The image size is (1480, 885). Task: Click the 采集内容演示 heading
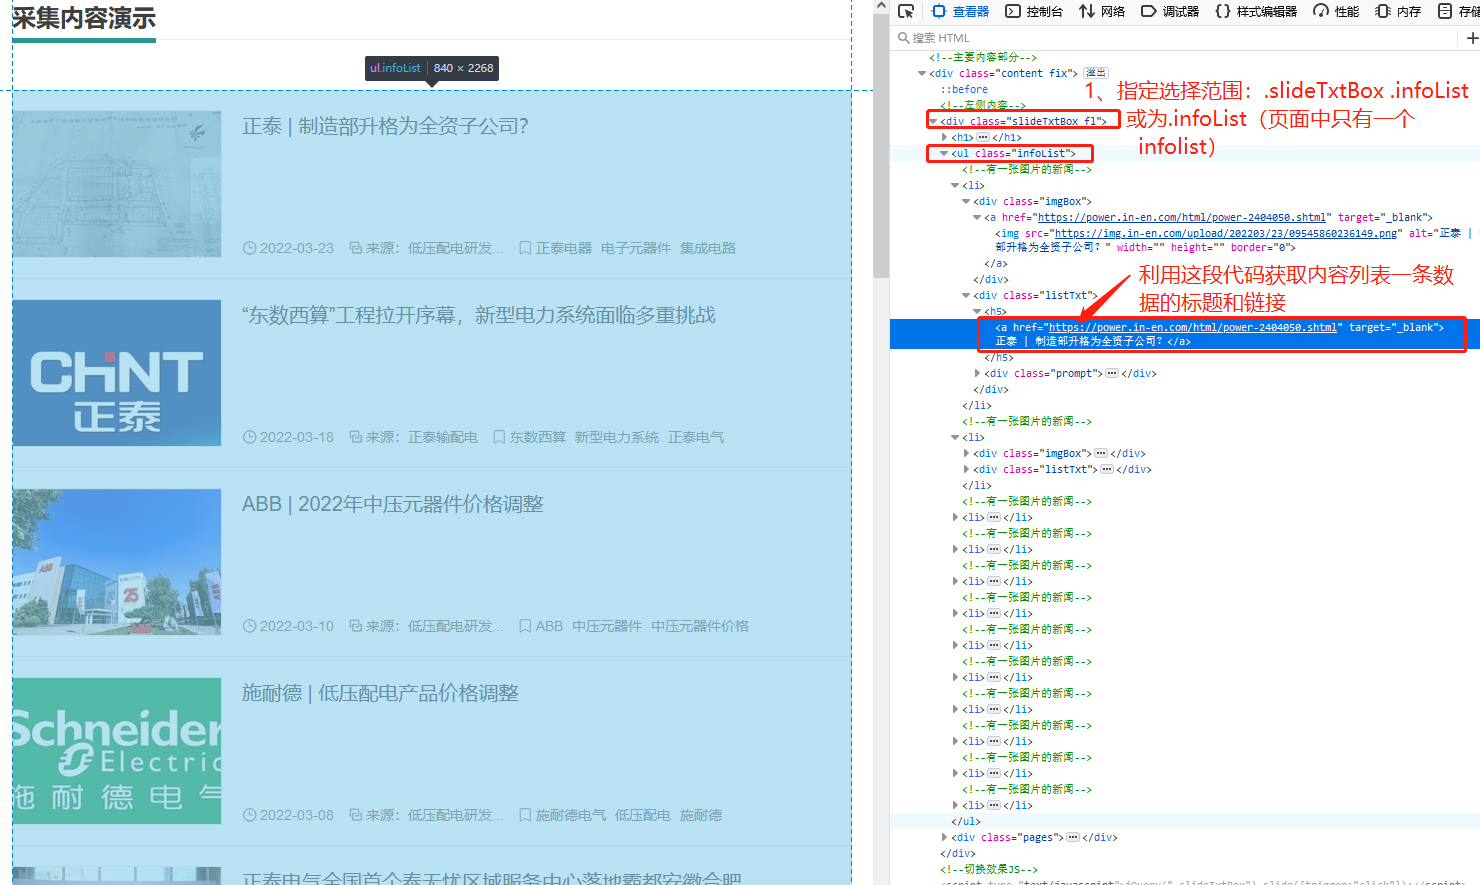point(84,18)
